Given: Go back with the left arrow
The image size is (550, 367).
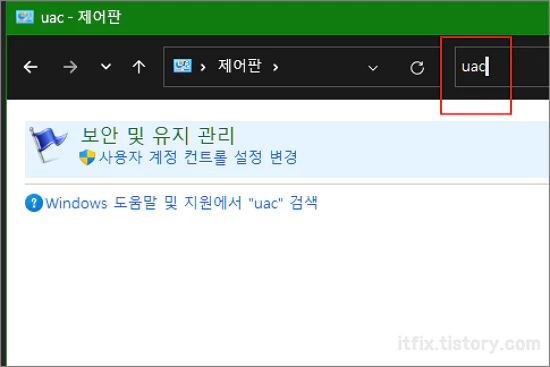Looking at the screenshot, I should (31, 67).
